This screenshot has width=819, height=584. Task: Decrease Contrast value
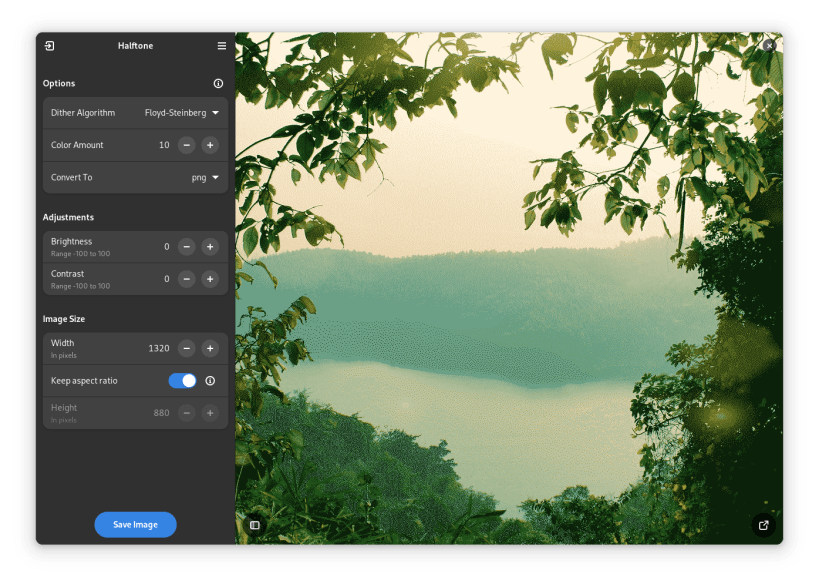[186, 279]
